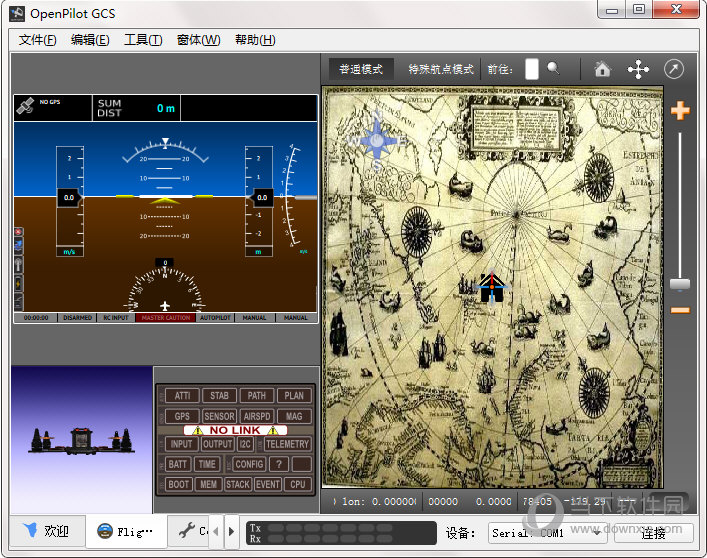Click the PLAN system health indicator
The width and height of the screenshot is (707, 558).
coord(294,396)
